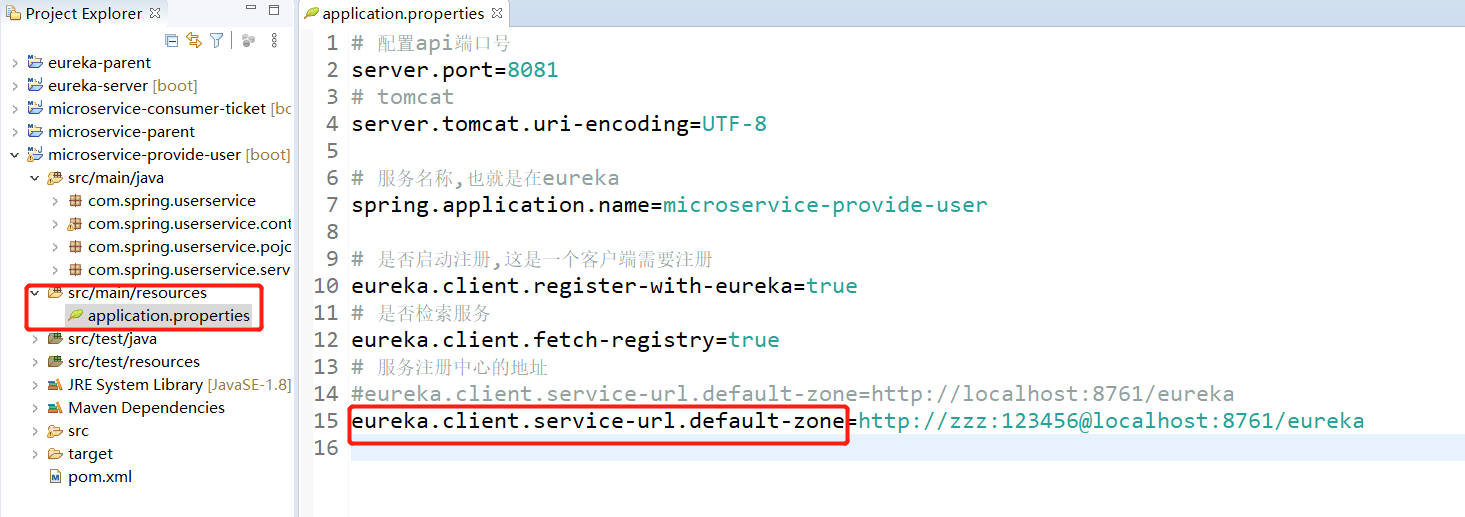Image resolution: width=1465 pixels, height=517 pixels.
Task: Click spring.application.name key in editor
Action: click(500, 205)
